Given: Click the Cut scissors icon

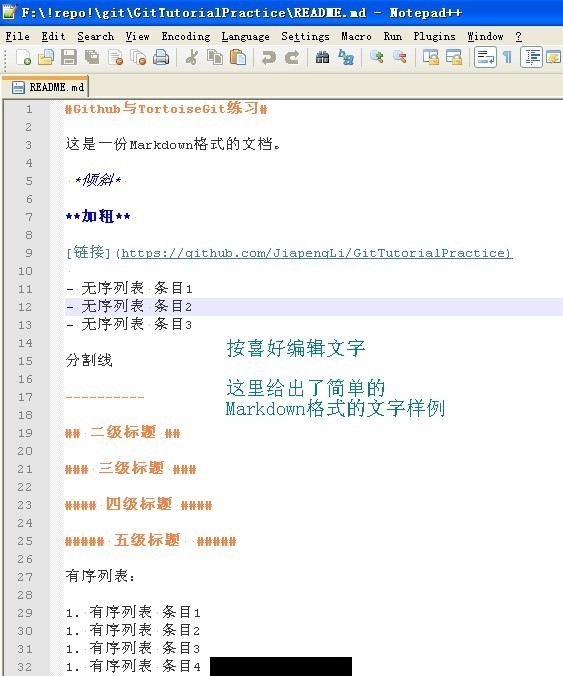Looking at the screenshot, I should click(192, 57).
